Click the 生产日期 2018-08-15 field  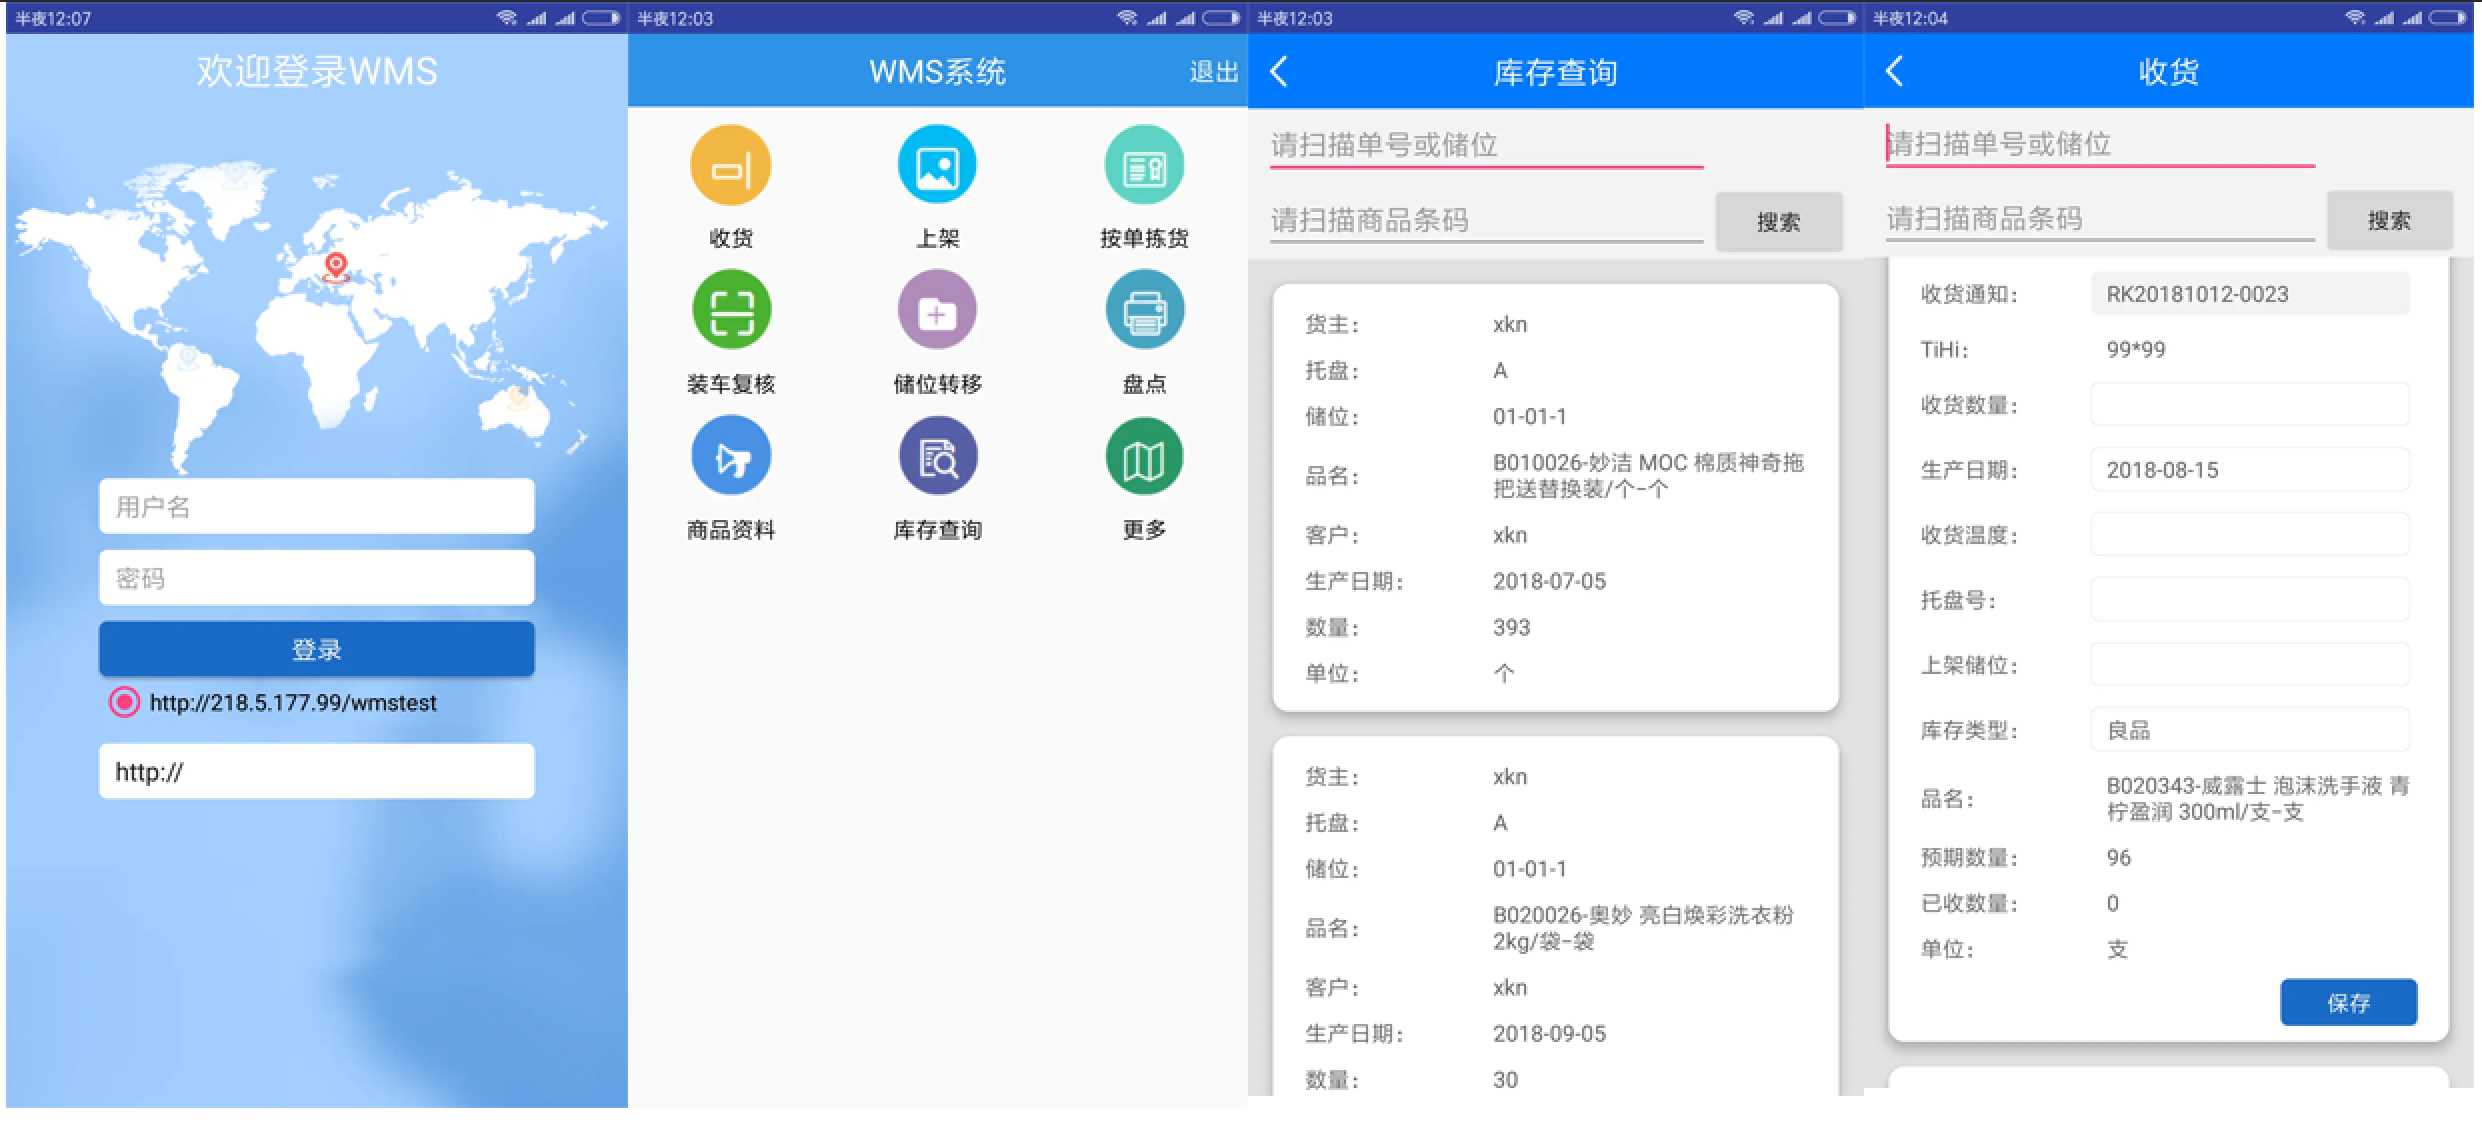coord(2250,470)
